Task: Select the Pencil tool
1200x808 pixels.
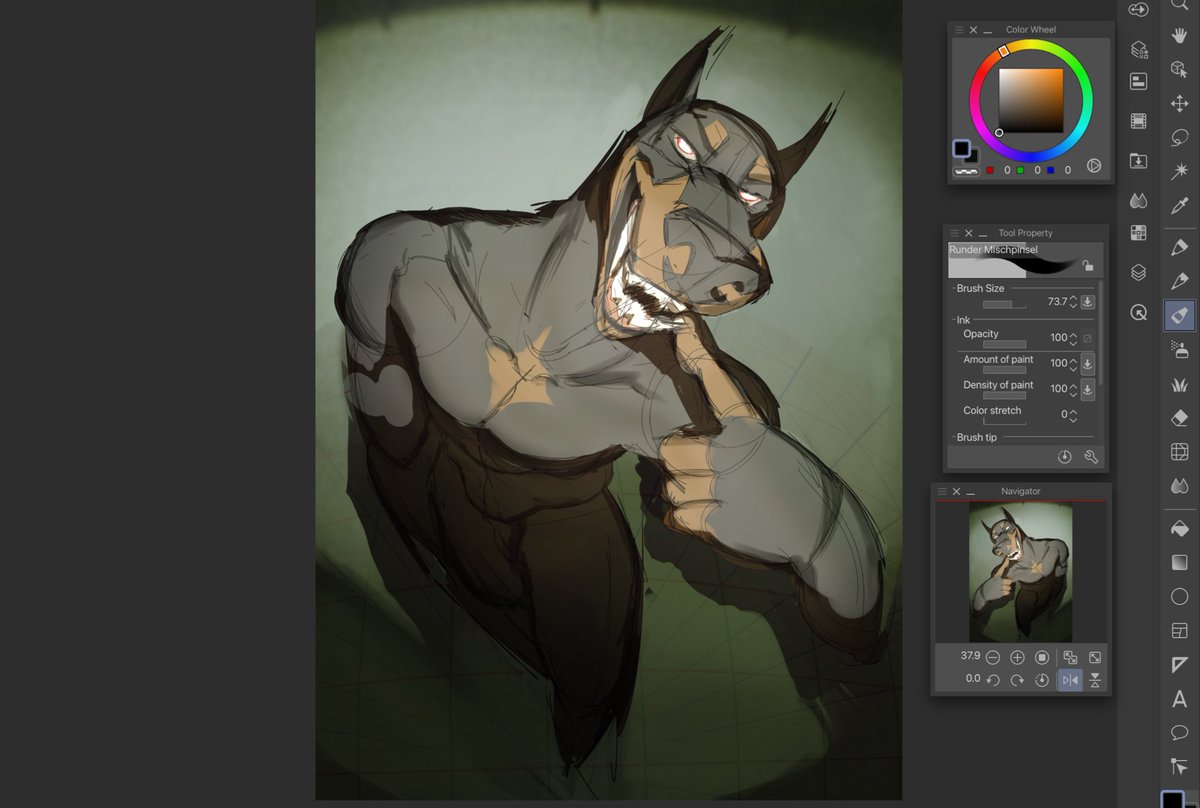Action: [1179, 281]
